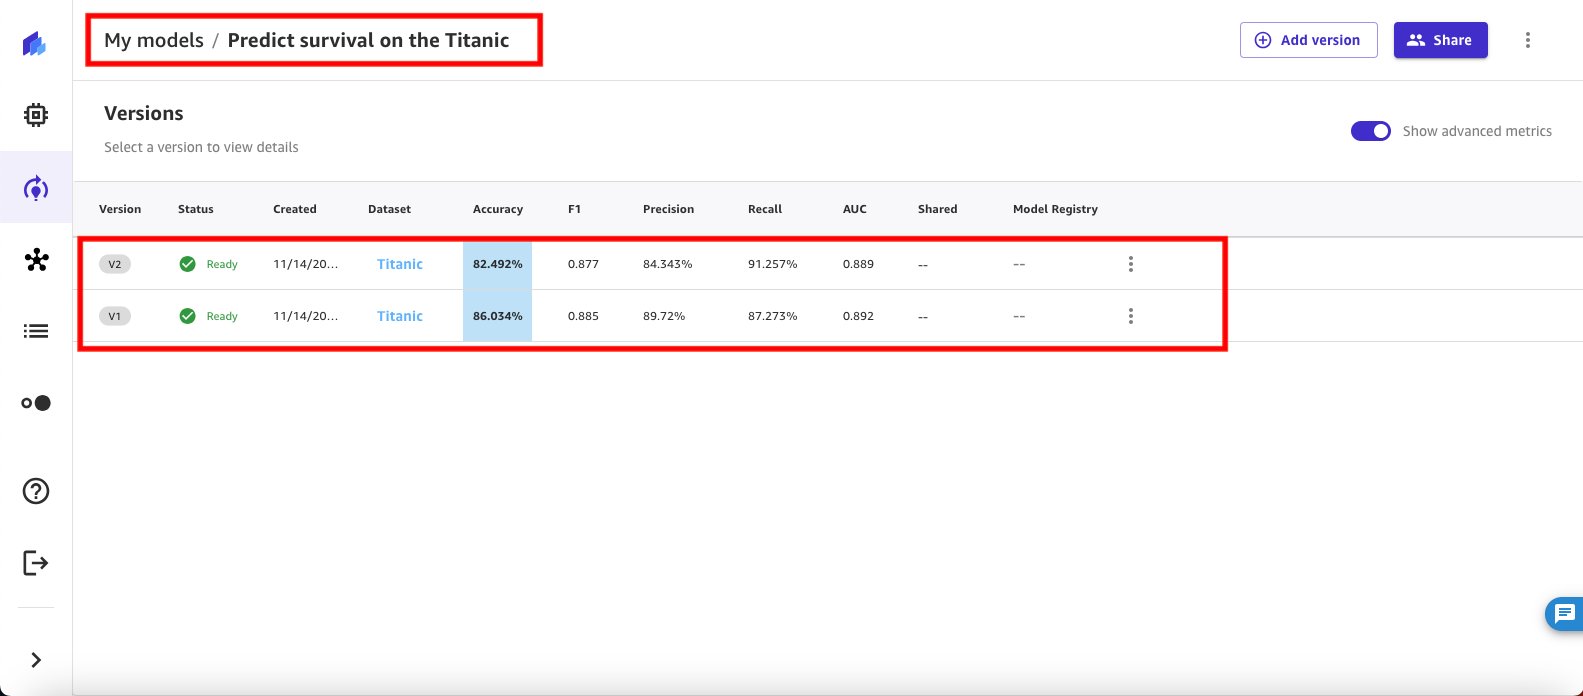Expand the sidebar with the chevron arrow
Image resolution: width=1583 pixels, height=696 pixels.
(x=36, y=660)
